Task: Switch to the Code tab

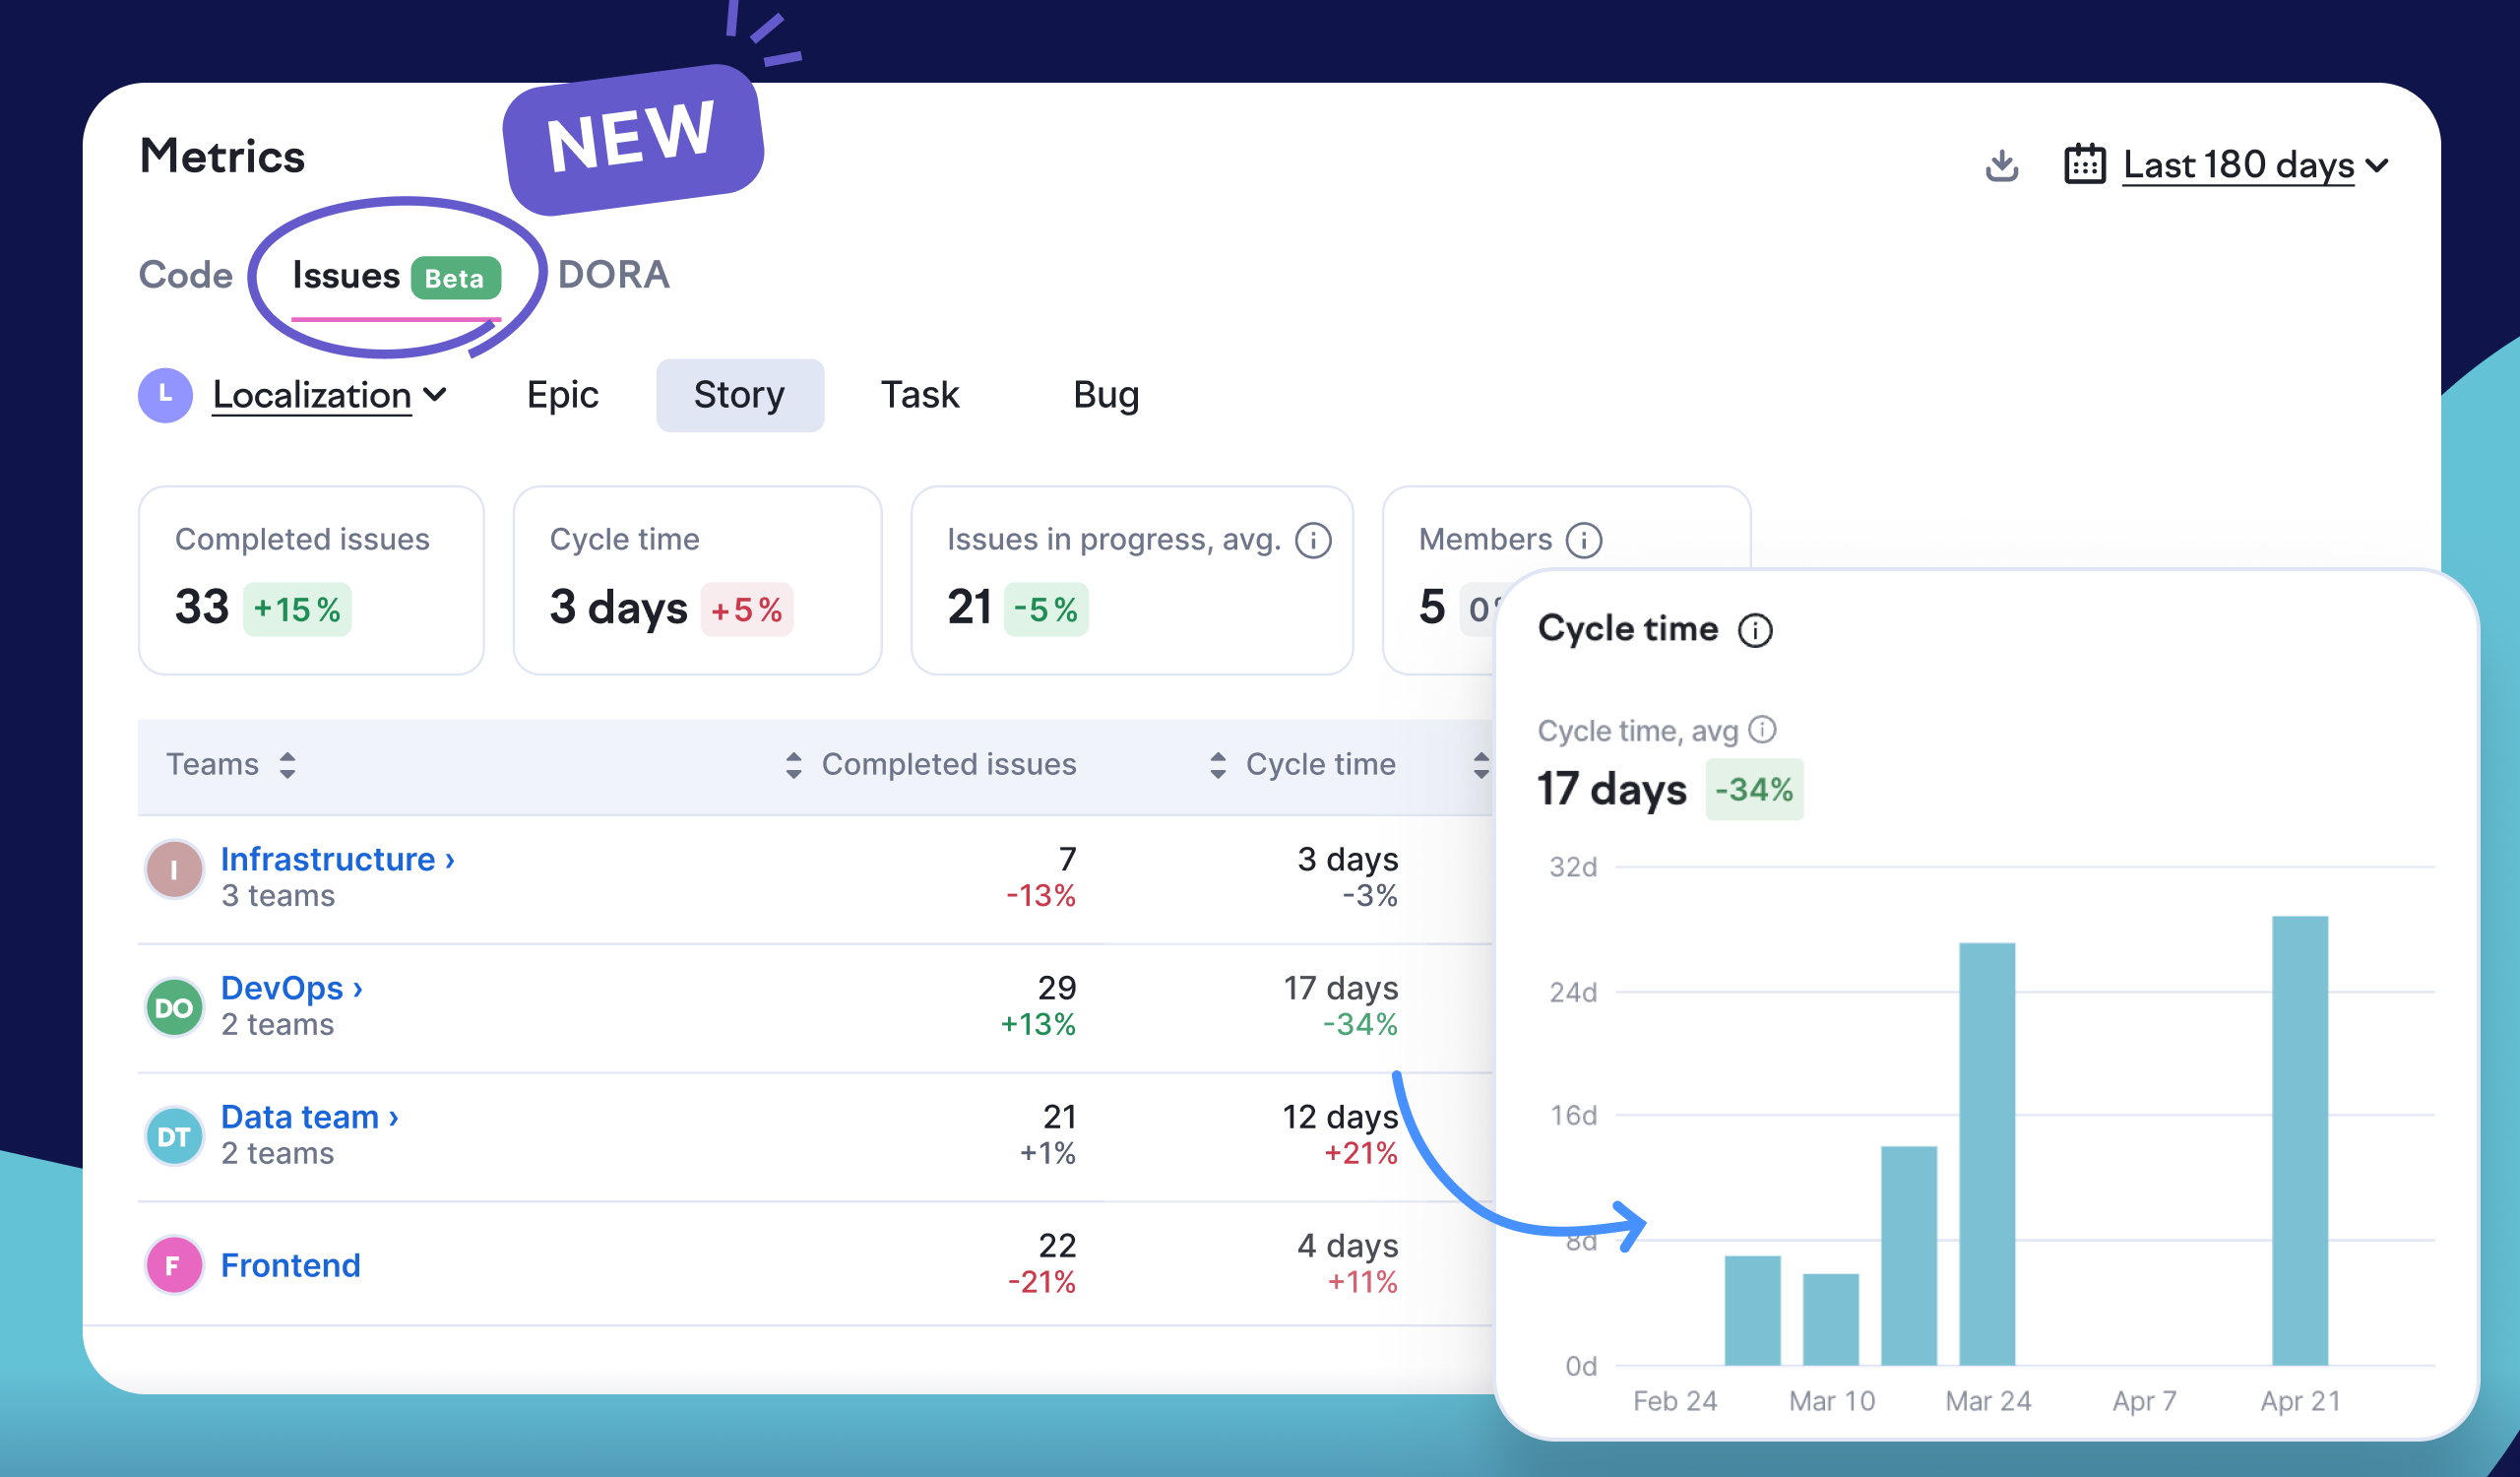Action: tap(185, 275)
